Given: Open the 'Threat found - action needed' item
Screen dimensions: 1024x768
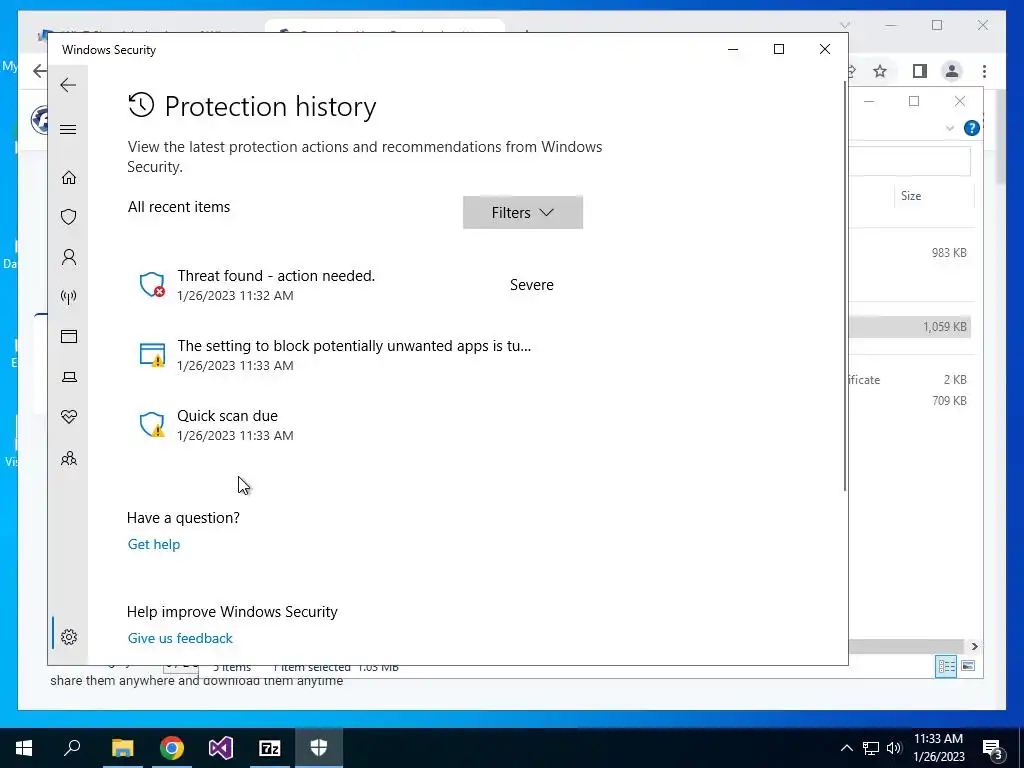Looking at the screenshot, I should point(355,285).
